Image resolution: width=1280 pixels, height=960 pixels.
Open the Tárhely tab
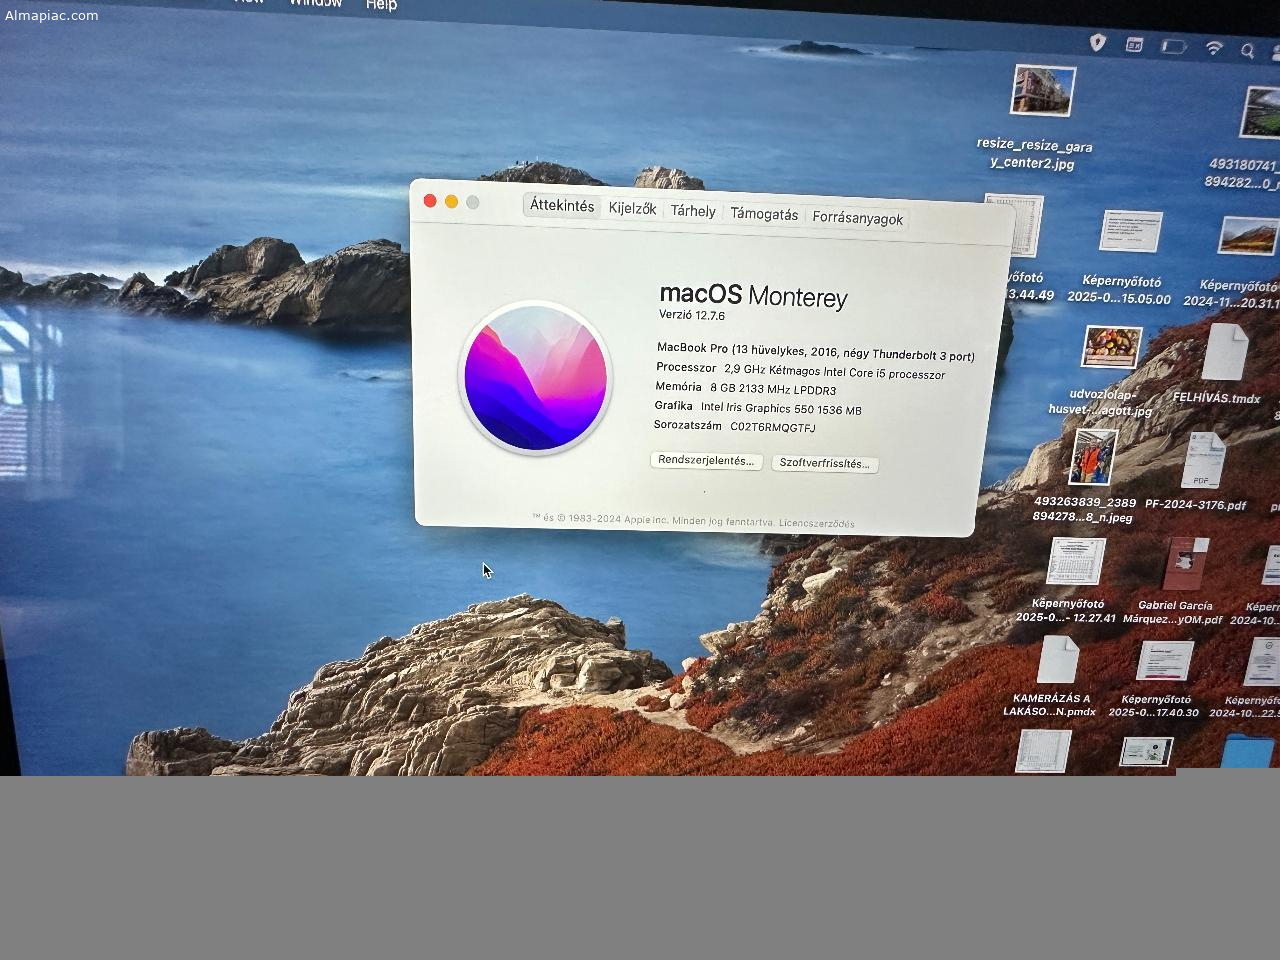tap(693, 211)
